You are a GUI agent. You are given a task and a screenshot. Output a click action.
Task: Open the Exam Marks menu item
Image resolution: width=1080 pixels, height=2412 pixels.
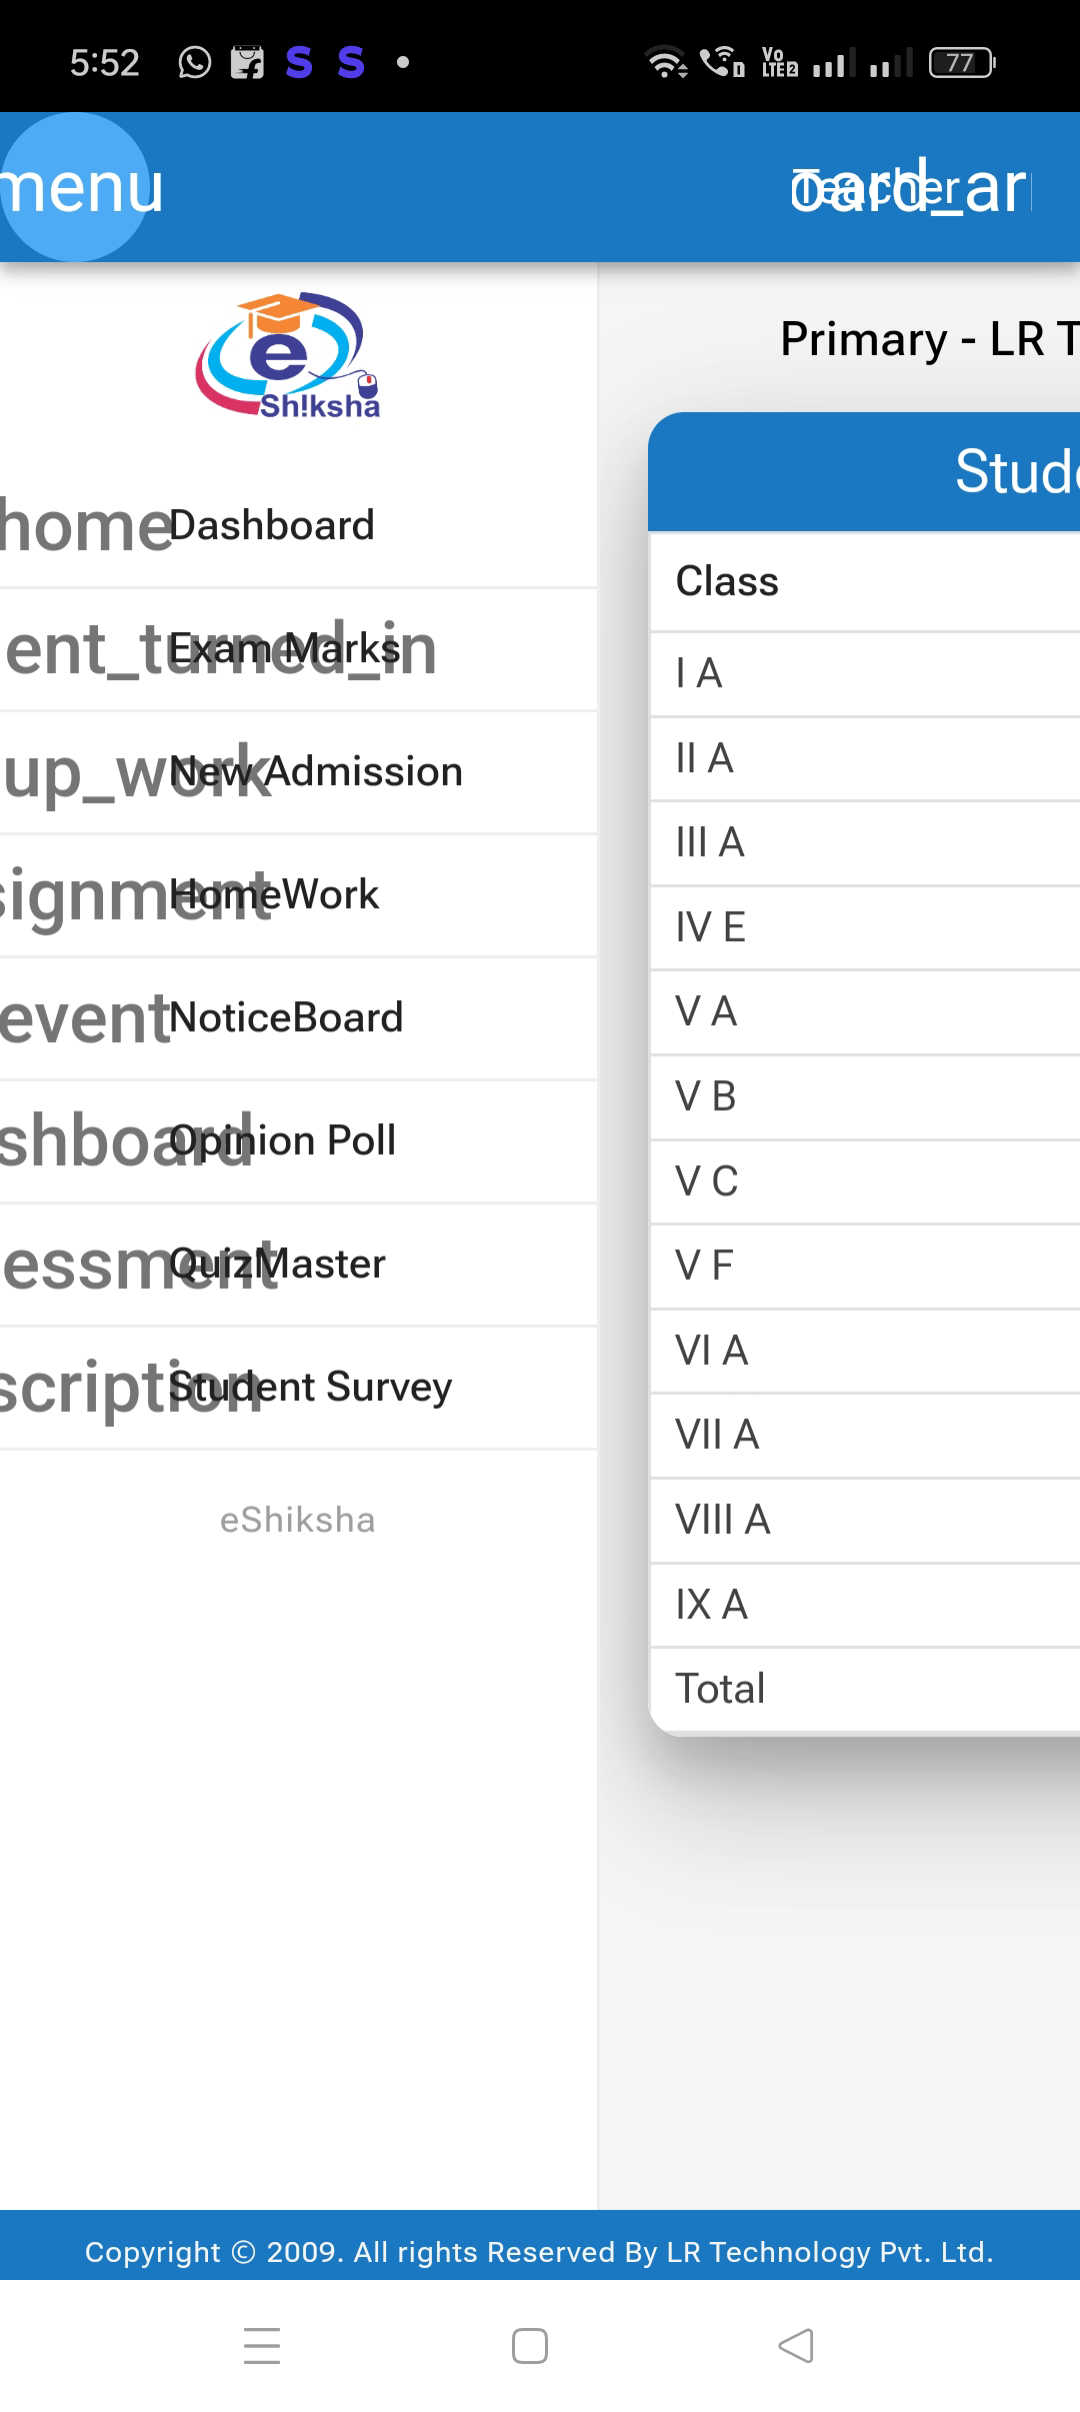coord(285,649)
